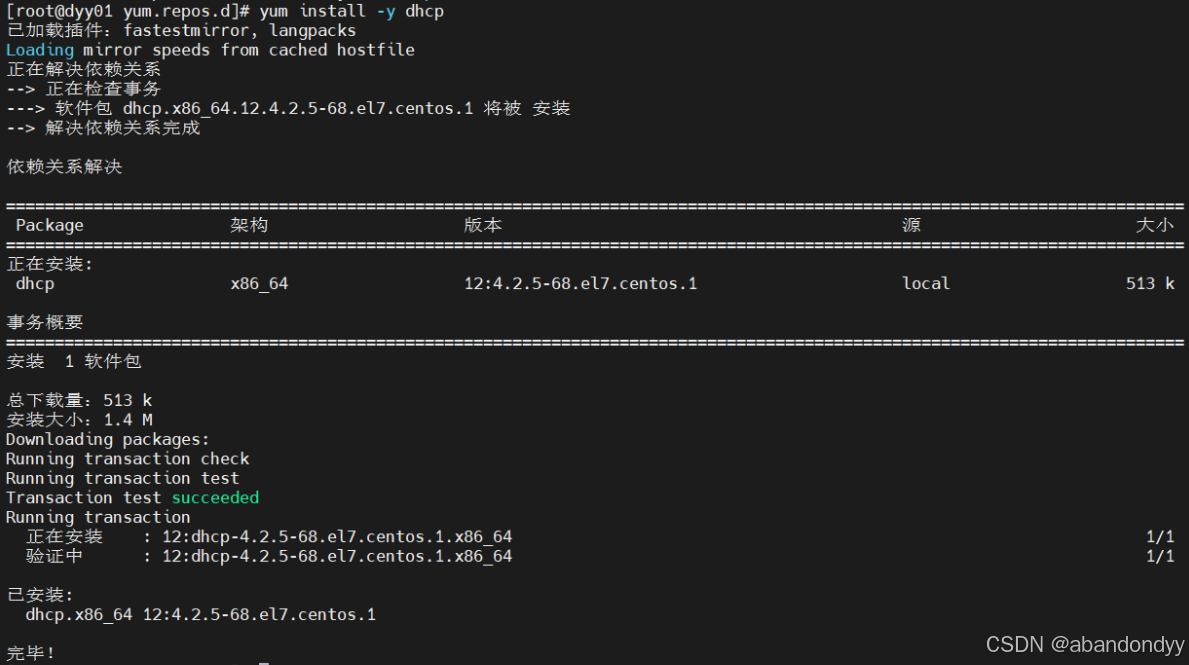The height and width of the screenshot is (665, 1189).
Task: Click 'x86_64' architecture value in table
Action: 259,284
